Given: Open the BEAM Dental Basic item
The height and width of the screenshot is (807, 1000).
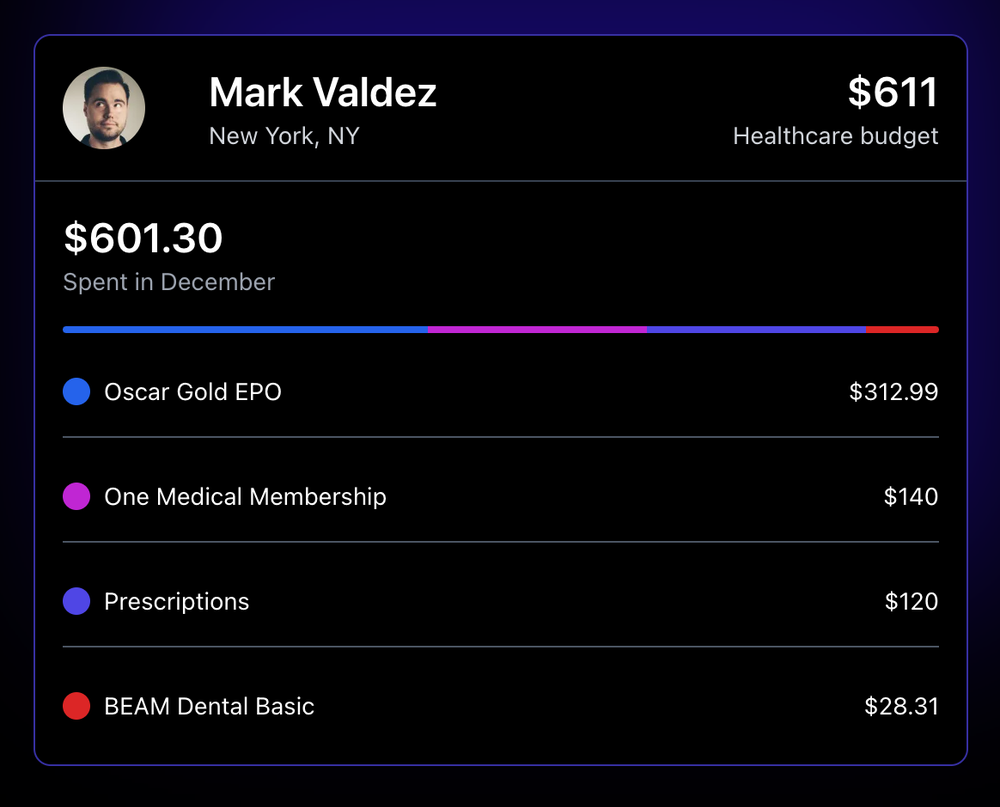Looking at the screenshot, I should click(x=501, y=706).
